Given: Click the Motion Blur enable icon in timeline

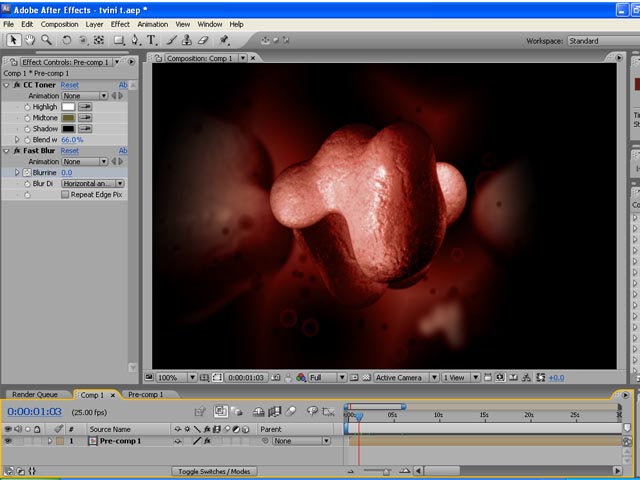Looking at the screenshot, I should (291, 411).
